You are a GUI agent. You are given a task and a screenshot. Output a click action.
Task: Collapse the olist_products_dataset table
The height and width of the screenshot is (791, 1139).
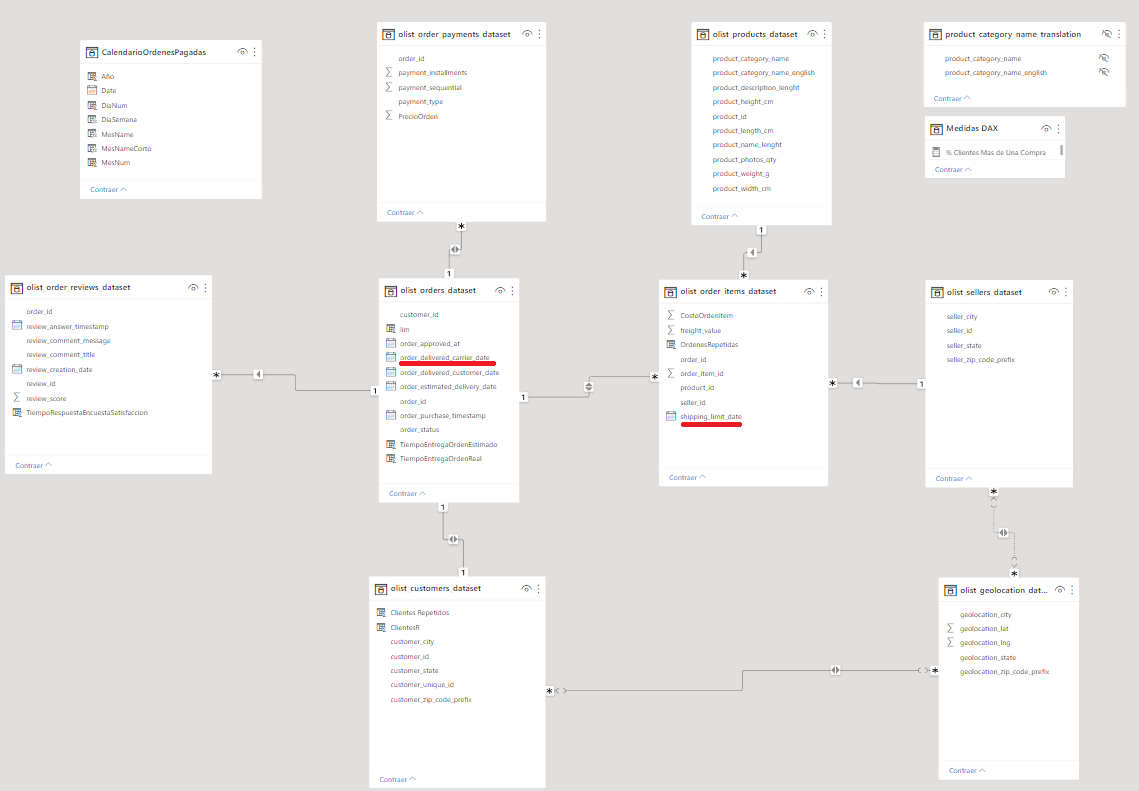coord(719,216)
